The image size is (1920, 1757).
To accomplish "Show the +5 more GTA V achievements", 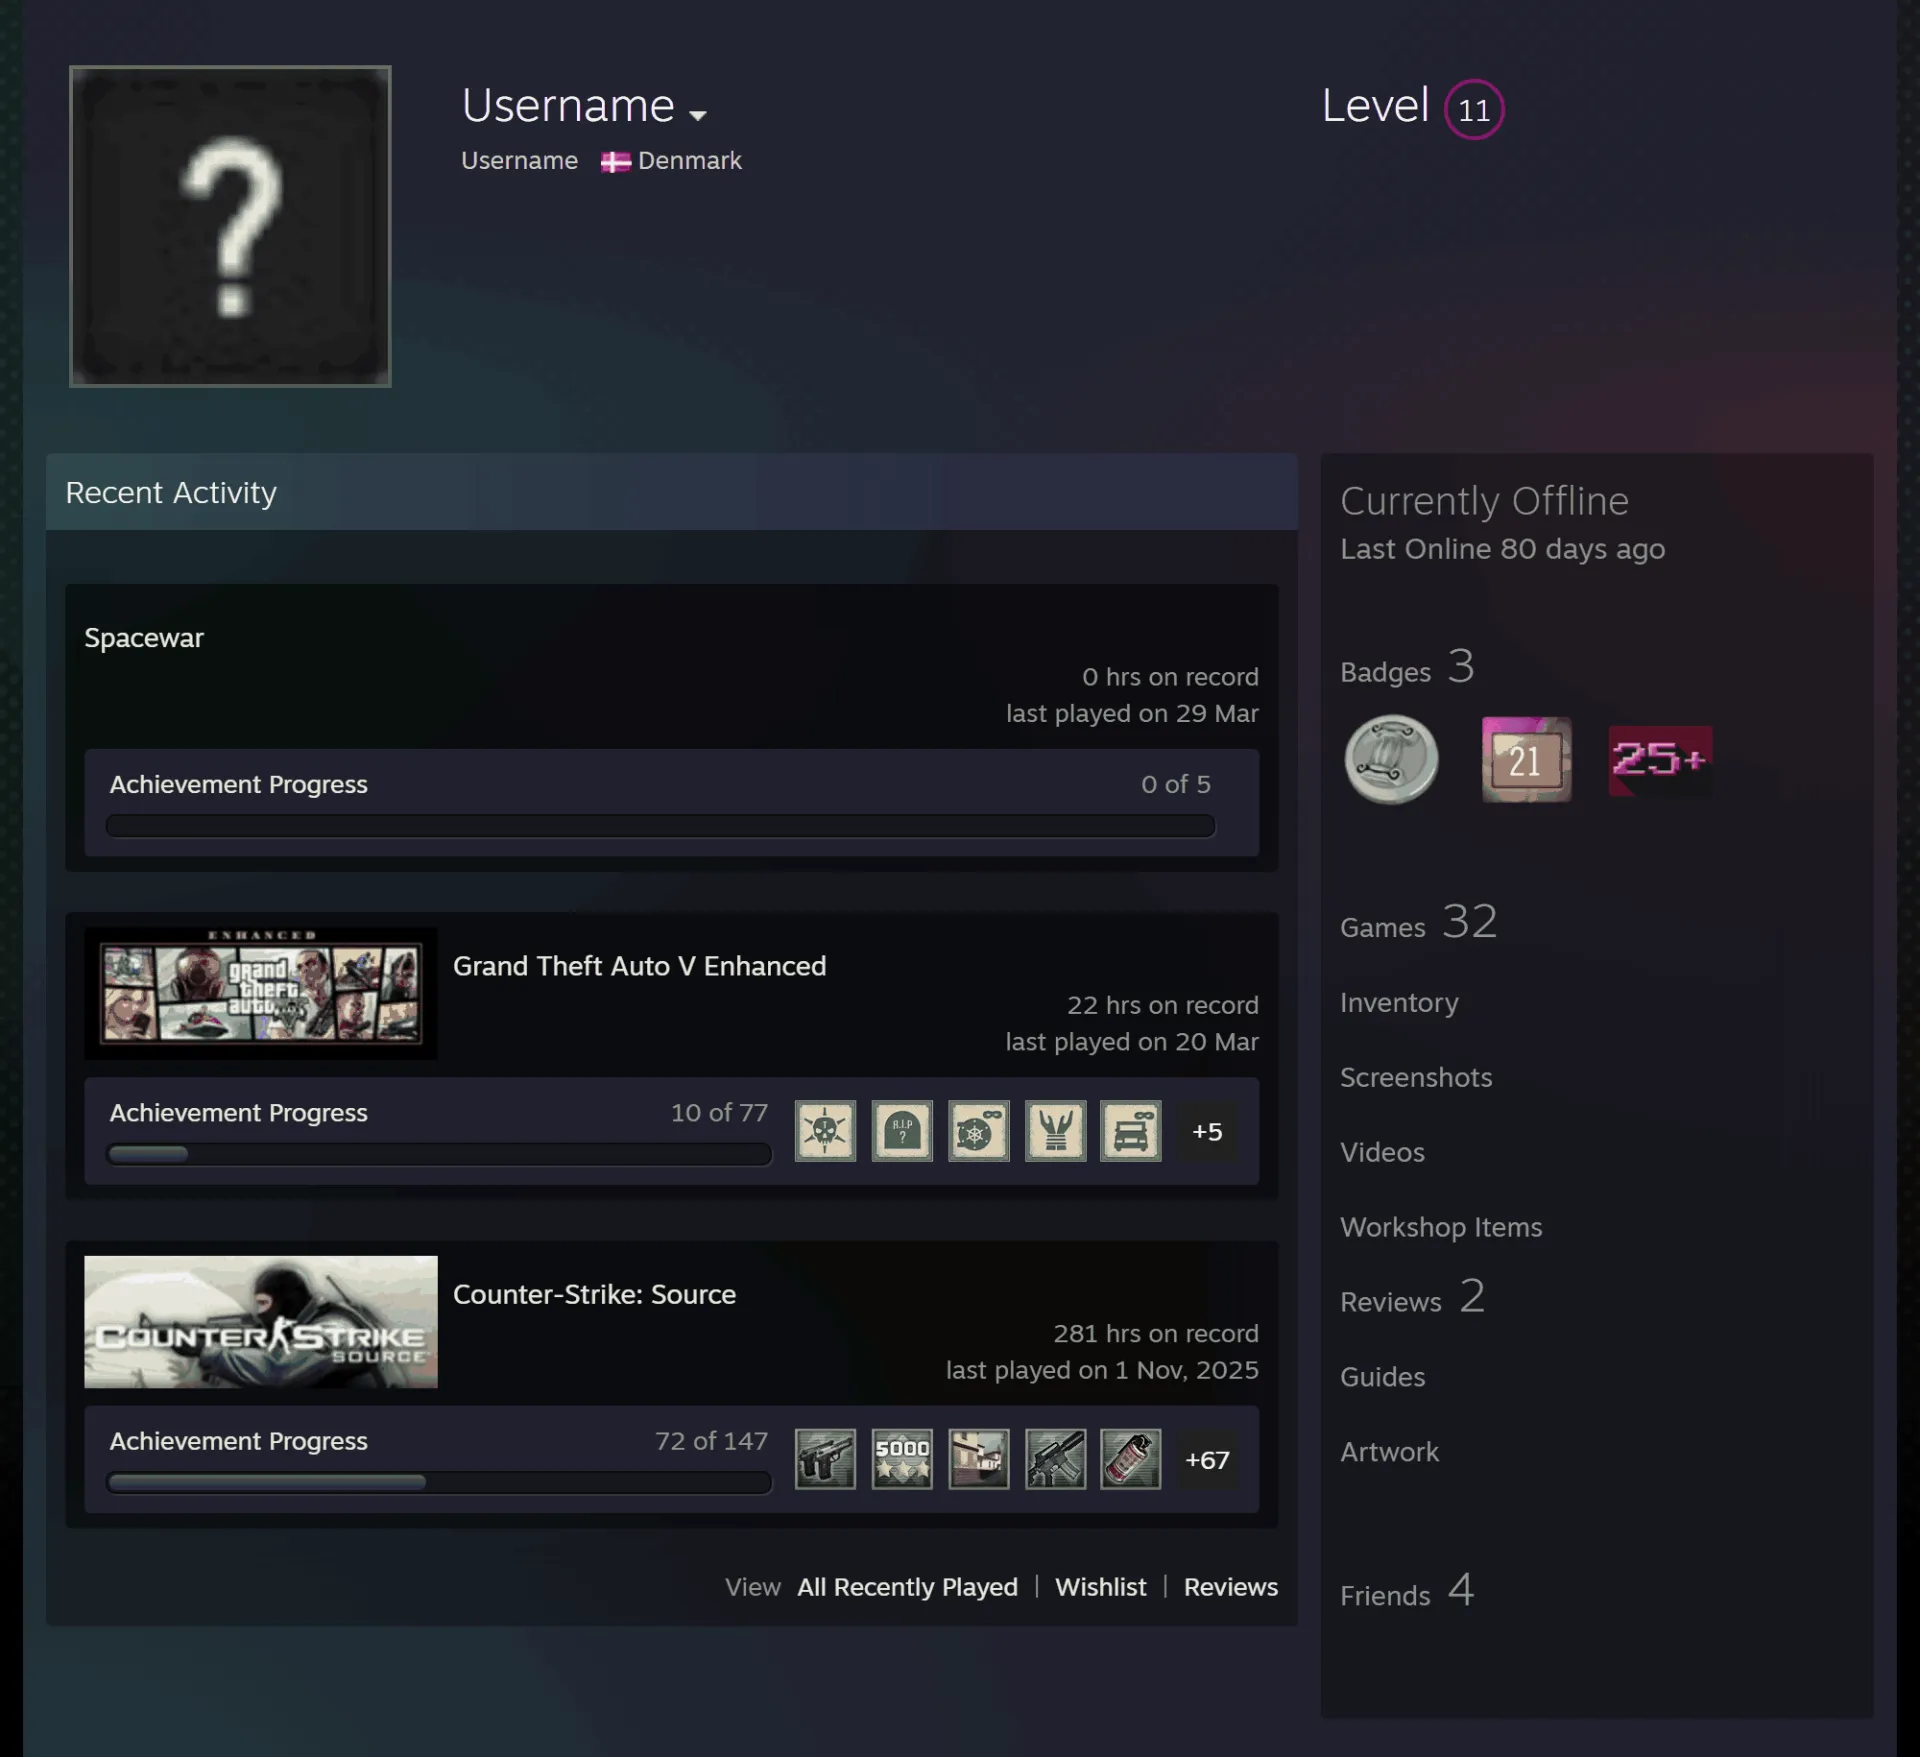I will [x=1207, y=1131].
